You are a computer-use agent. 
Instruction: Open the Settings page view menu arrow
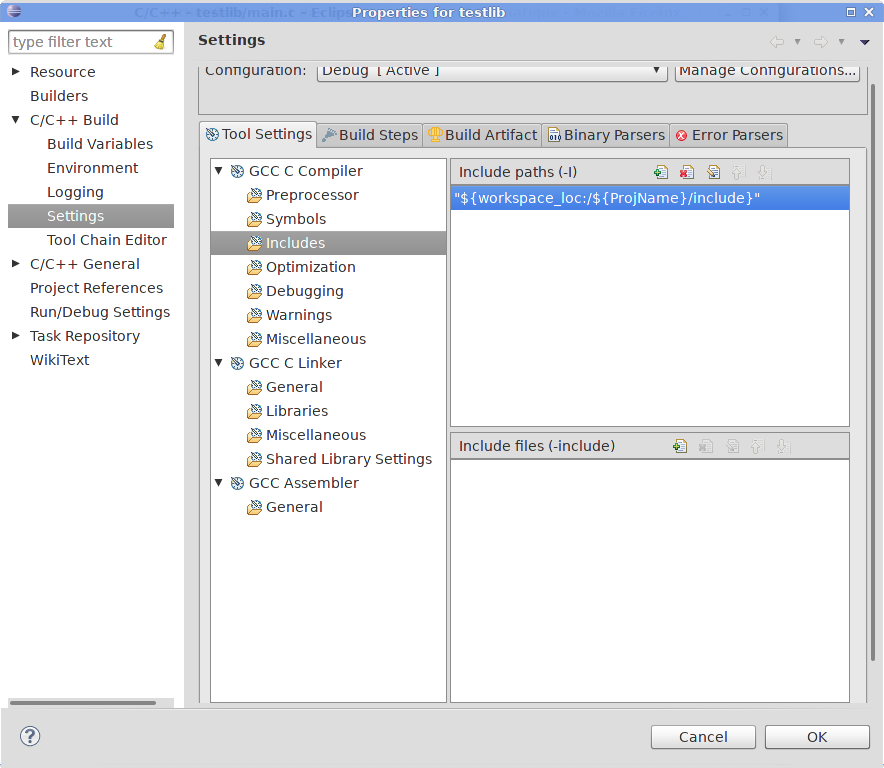coord(865,41)
